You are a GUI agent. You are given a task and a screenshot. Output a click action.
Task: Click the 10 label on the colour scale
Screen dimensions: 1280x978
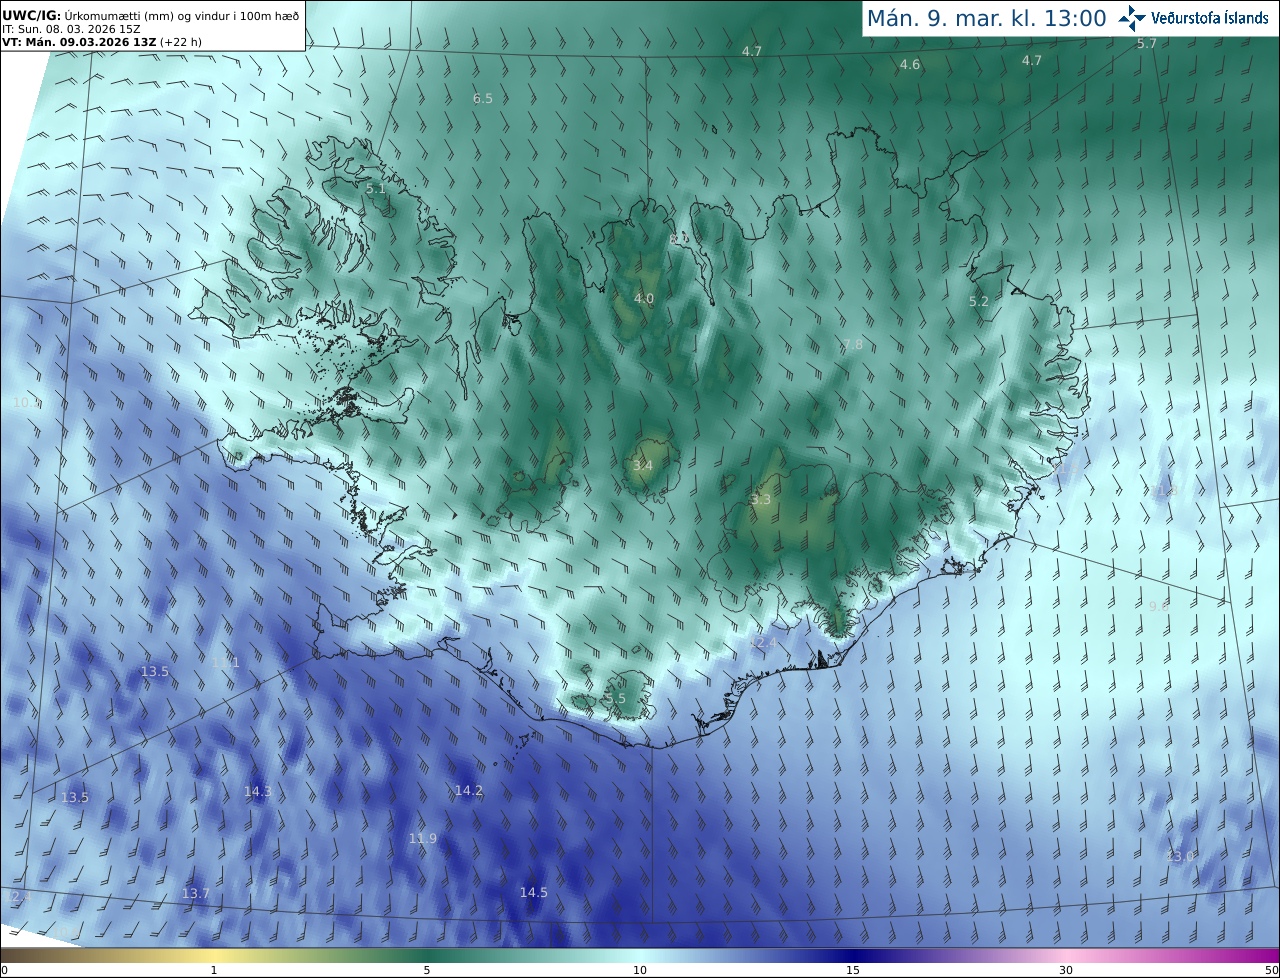click(640, 970)
